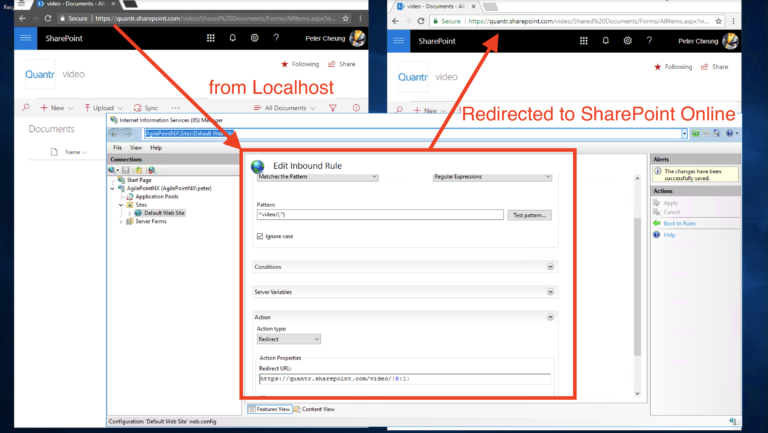768x433 pixels.
Task: Bookmark the page using the star in right browser
Action: click(x=719, y=21)
